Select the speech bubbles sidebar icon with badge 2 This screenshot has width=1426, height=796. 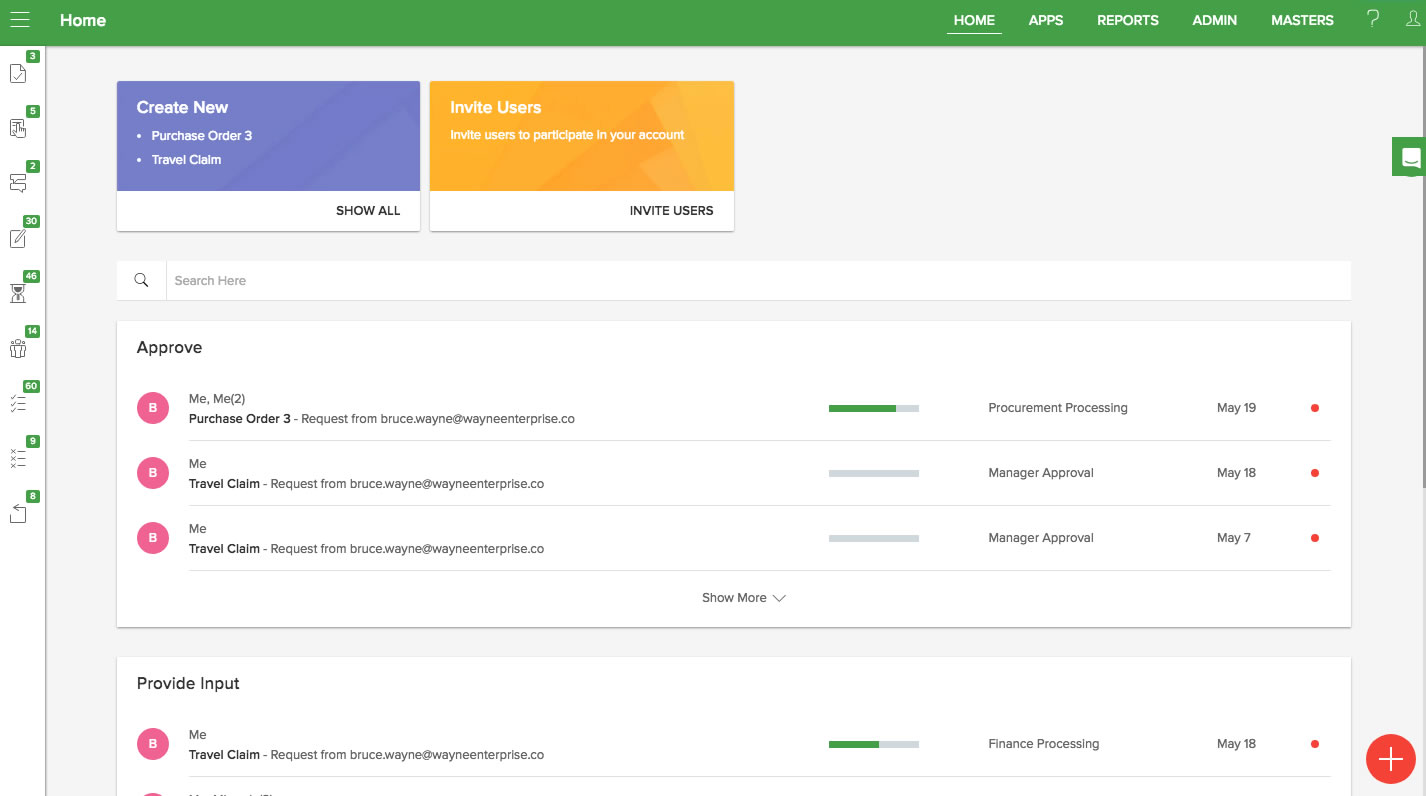tap(18, 184)
